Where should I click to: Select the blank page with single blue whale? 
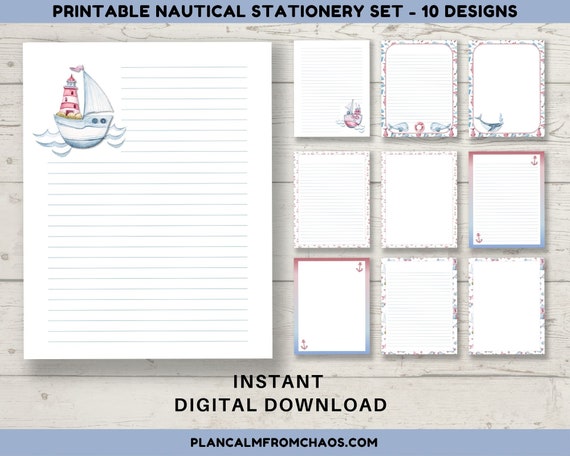(506, 88)
